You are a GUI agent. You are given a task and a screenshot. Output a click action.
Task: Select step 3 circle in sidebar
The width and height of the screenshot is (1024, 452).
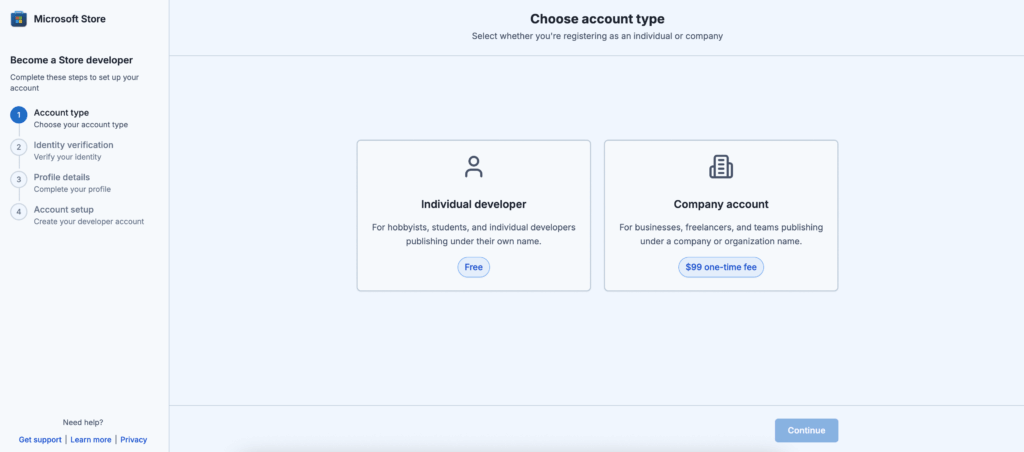coord(19,179)
